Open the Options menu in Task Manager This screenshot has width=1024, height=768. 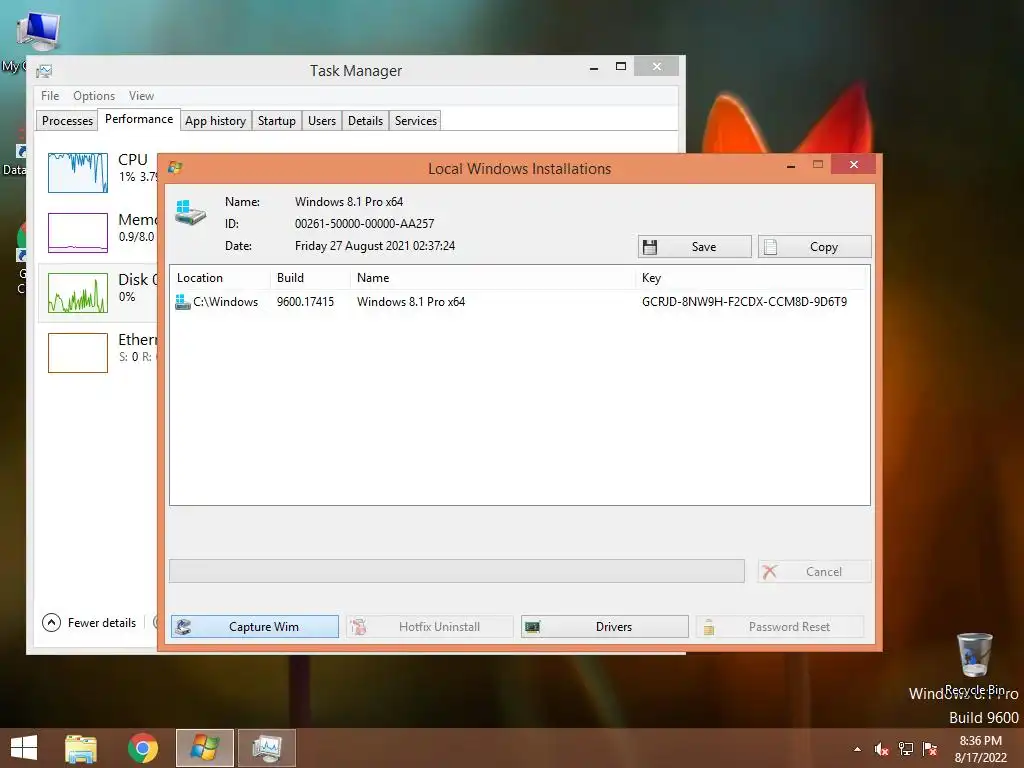[94, 96]
